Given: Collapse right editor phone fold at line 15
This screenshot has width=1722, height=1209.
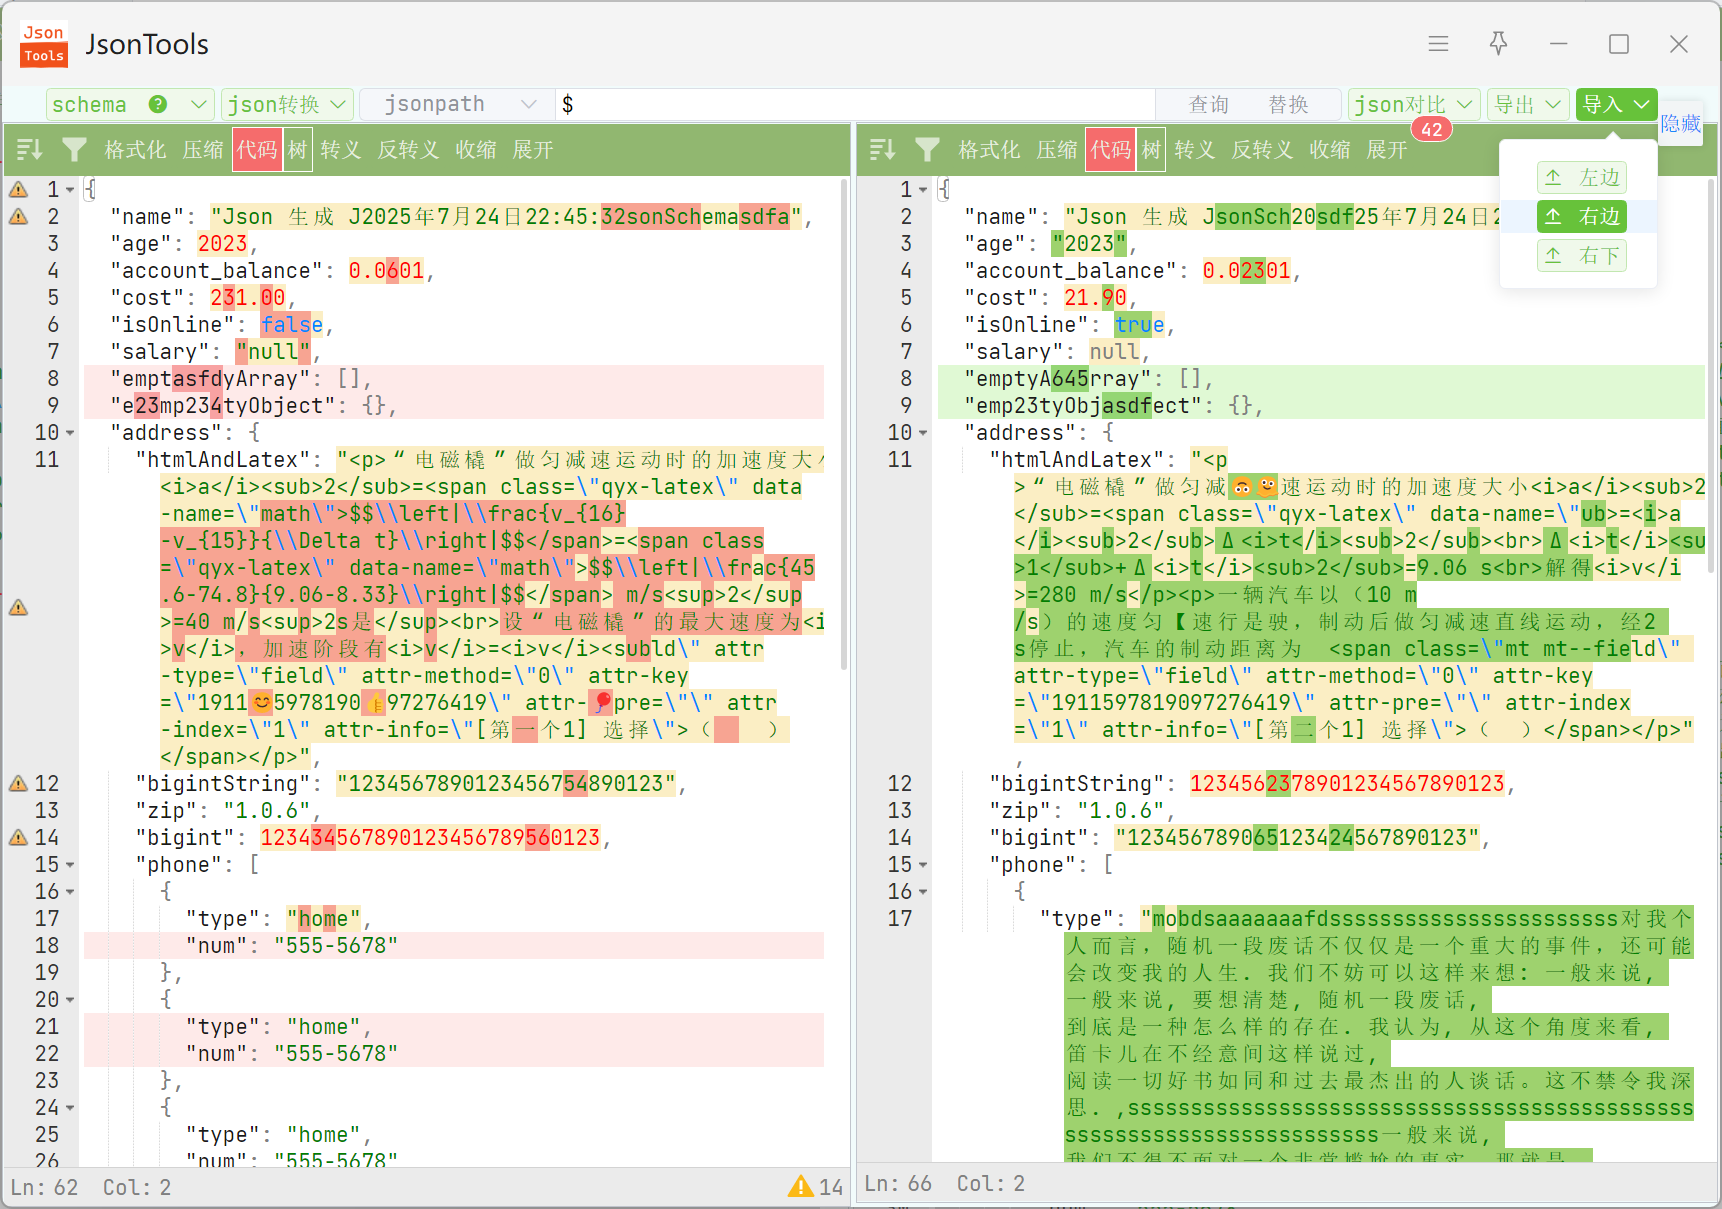Looking at the screenshot, I should (x=923, y=865).
